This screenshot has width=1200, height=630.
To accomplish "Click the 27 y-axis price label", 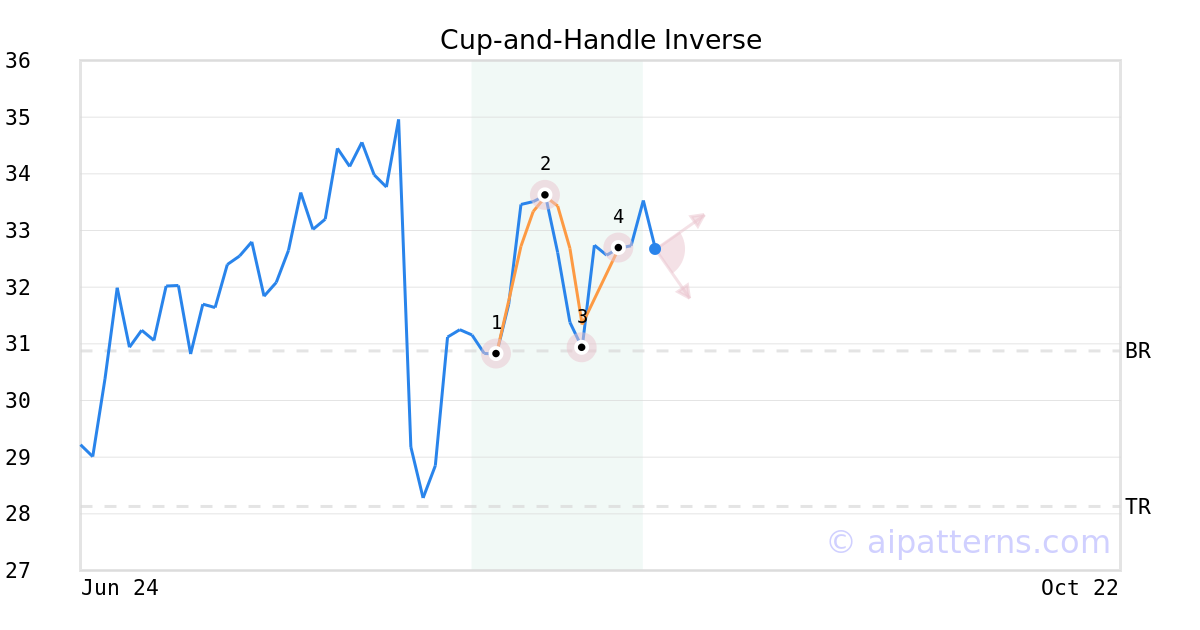I will pyautogui.click(x=18, y=571).
